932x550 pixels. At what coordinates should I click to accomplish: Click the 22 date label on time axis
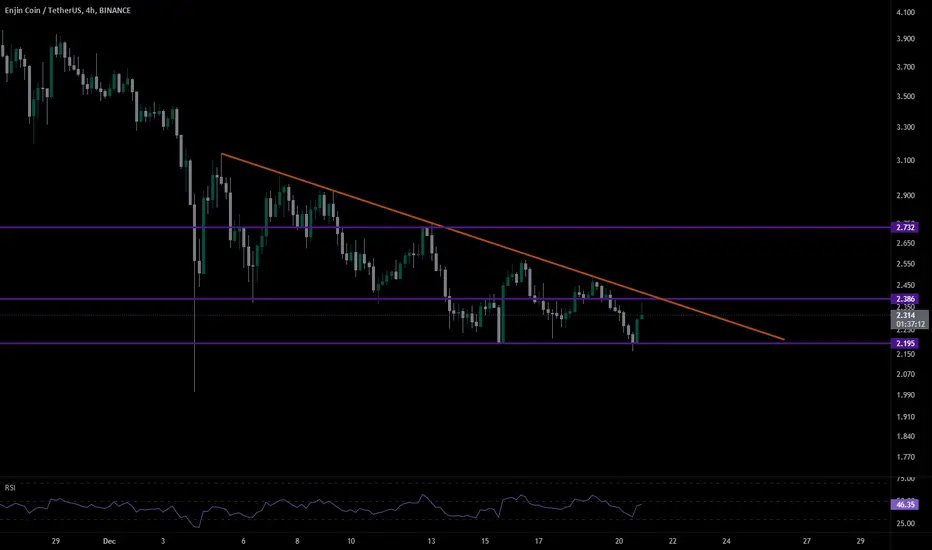[x=672, y=541]
